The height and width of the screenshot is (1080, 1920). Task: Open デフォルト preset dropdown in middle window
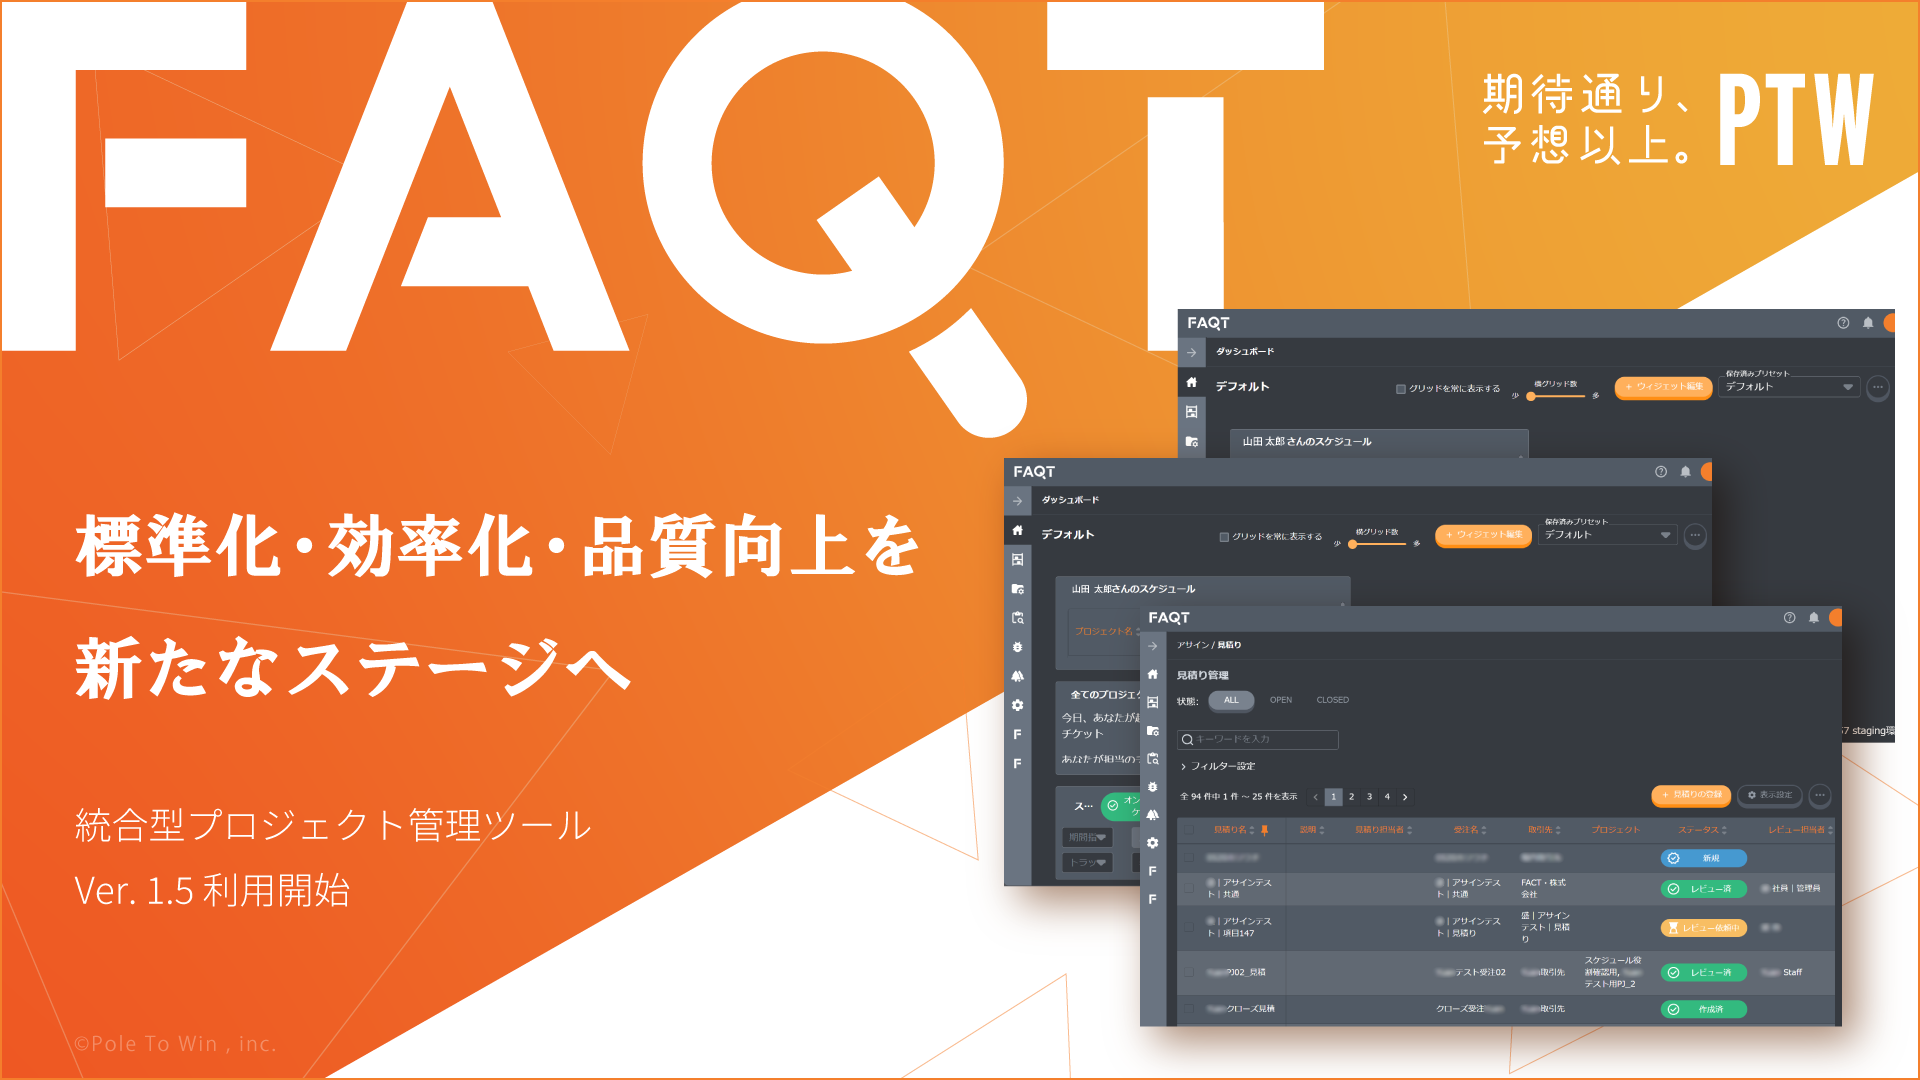tap(1607, 535)
